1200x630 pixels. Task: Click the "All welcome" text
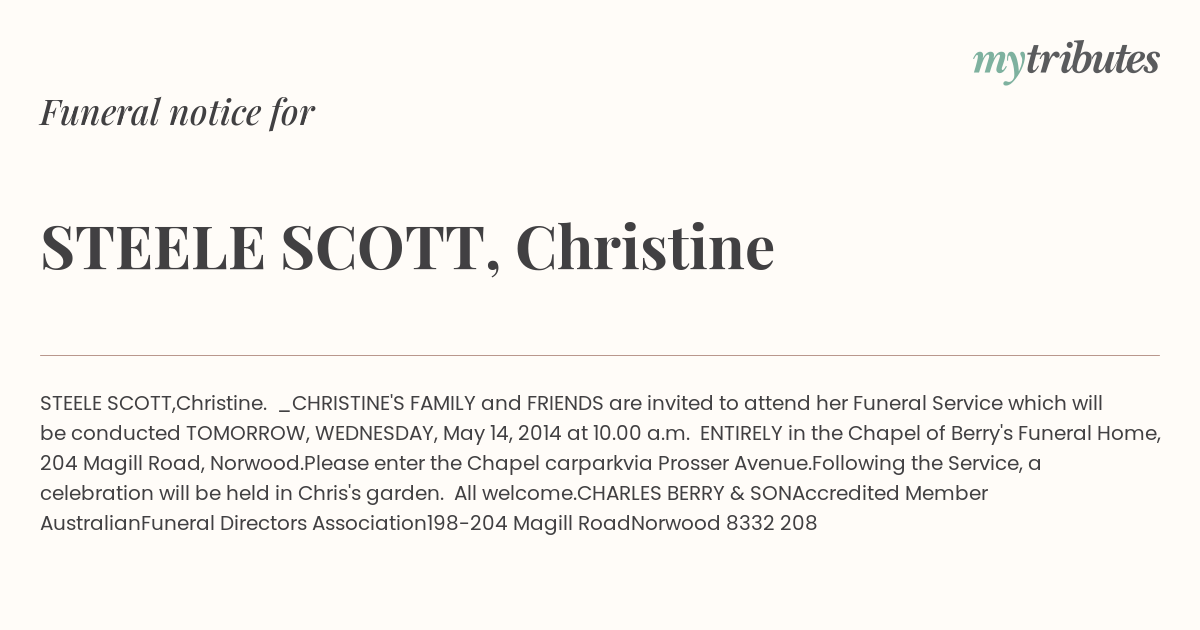point(512,493)
